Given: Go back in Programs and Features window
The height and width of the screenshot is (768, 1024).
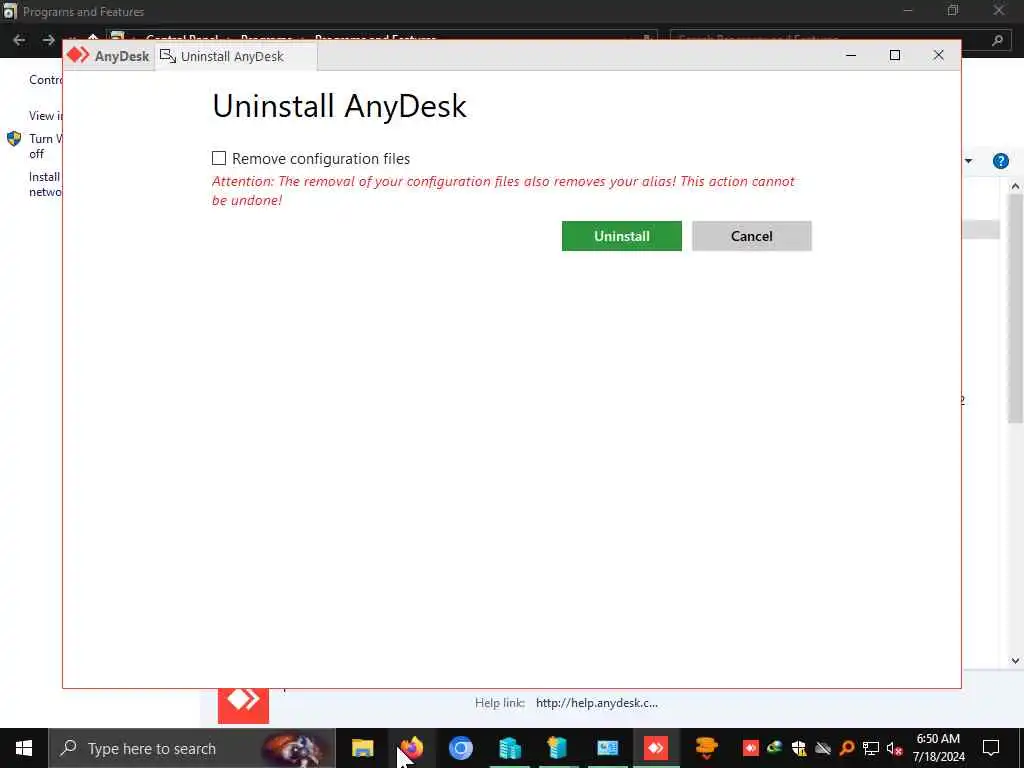Looking at the screenshot, I should [19, 40].
